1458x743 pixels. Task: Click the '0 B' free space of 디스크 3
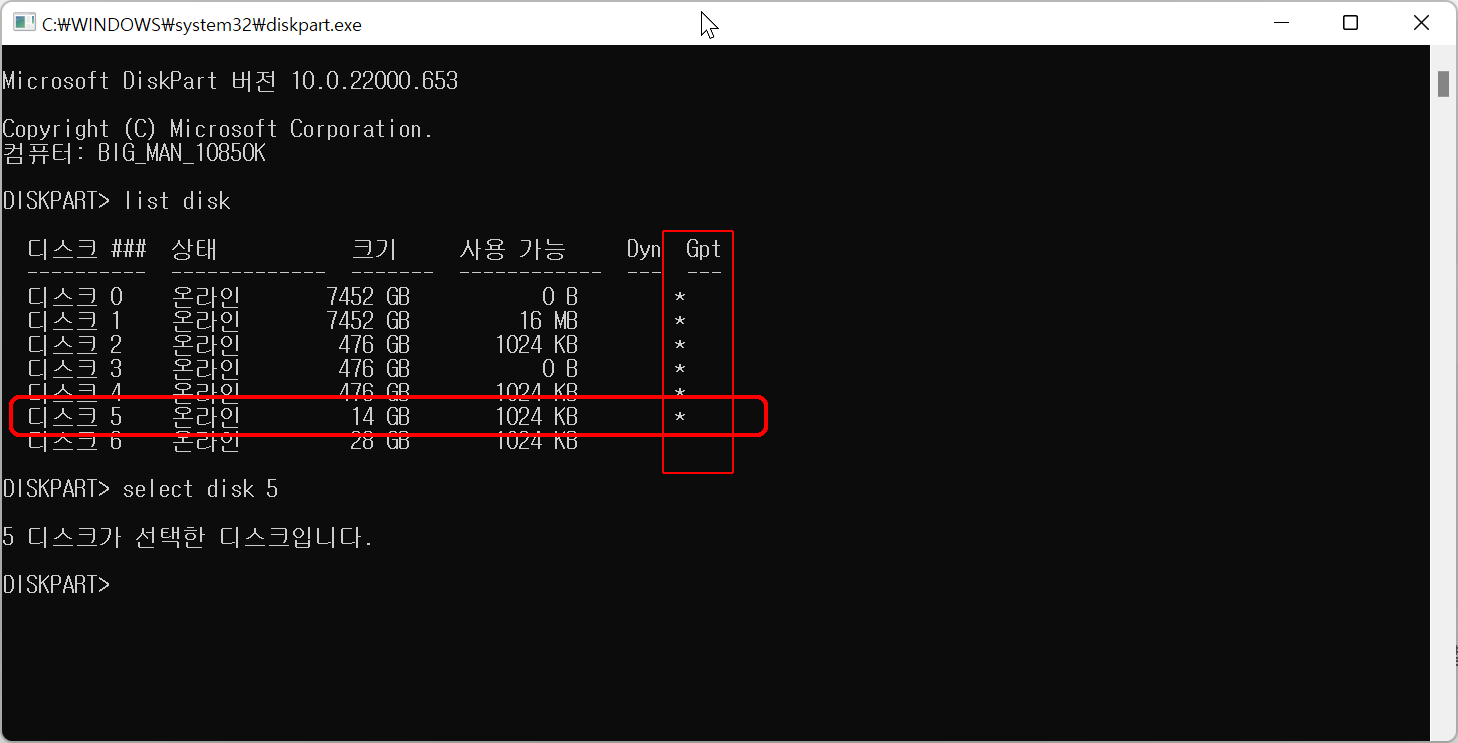[560, 369]
